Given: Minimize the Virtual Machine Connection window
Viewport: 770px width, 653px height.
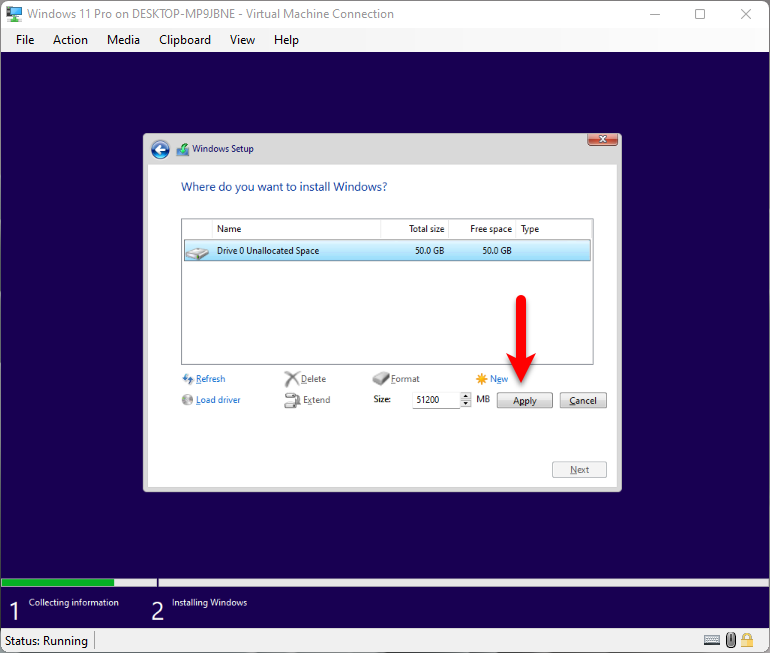Looking at the screenshot, I should (655, 14).
